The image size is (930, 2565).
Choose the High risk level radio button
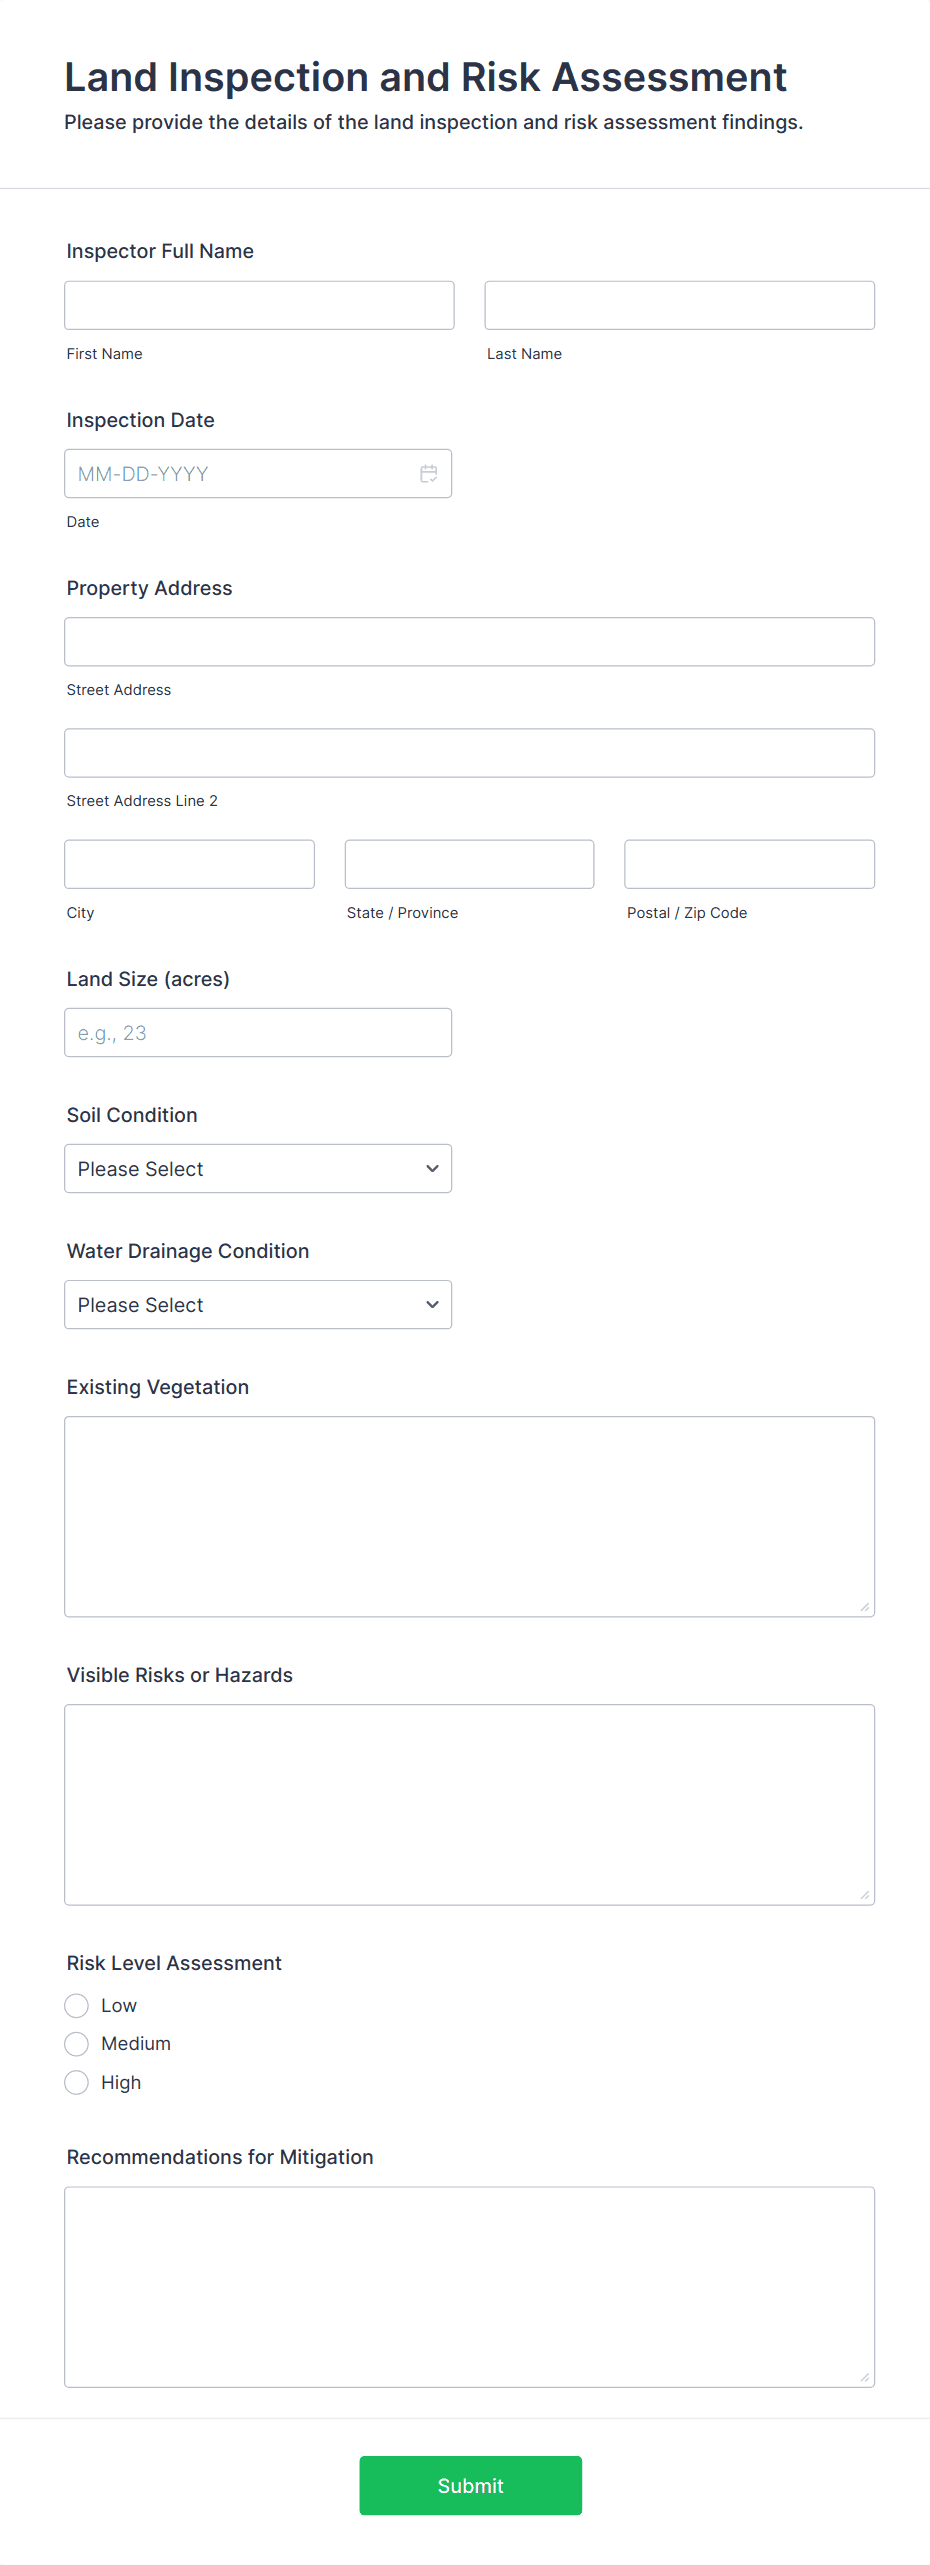pos(77,2083)
